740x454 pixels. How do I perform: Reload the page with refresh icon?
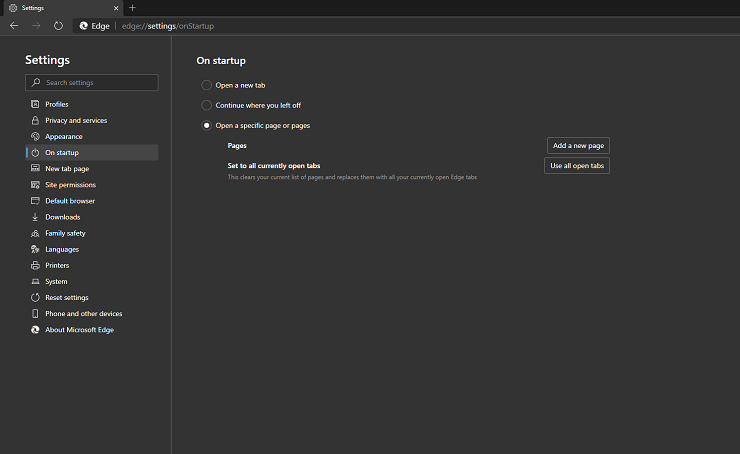[58, 25]
